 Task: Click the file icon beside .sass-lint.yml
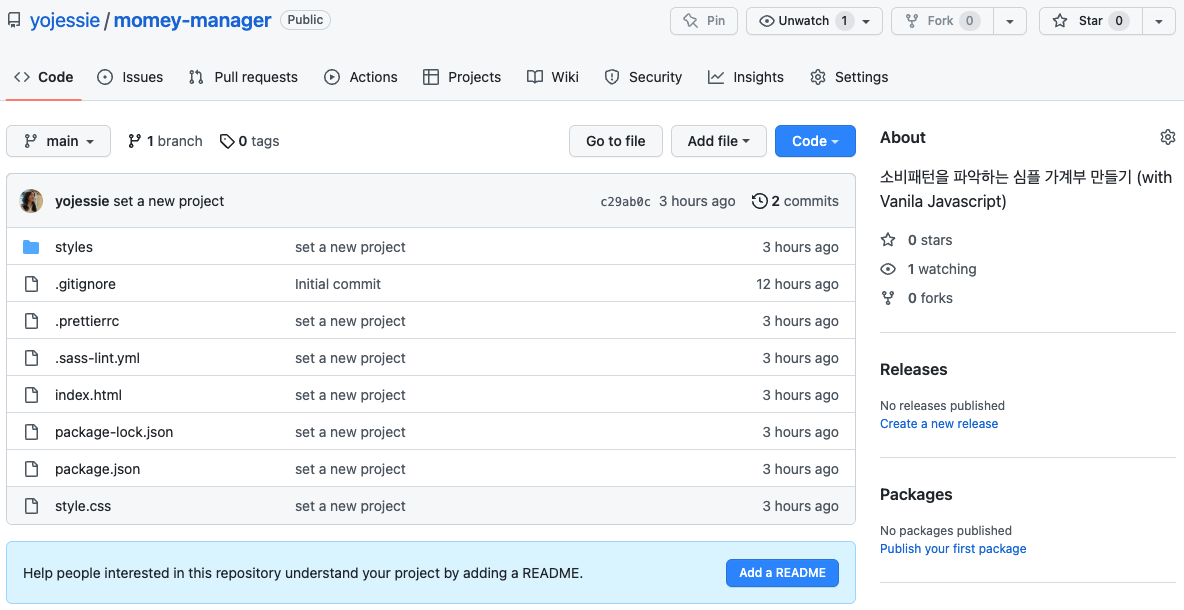(x=31, y=358)
